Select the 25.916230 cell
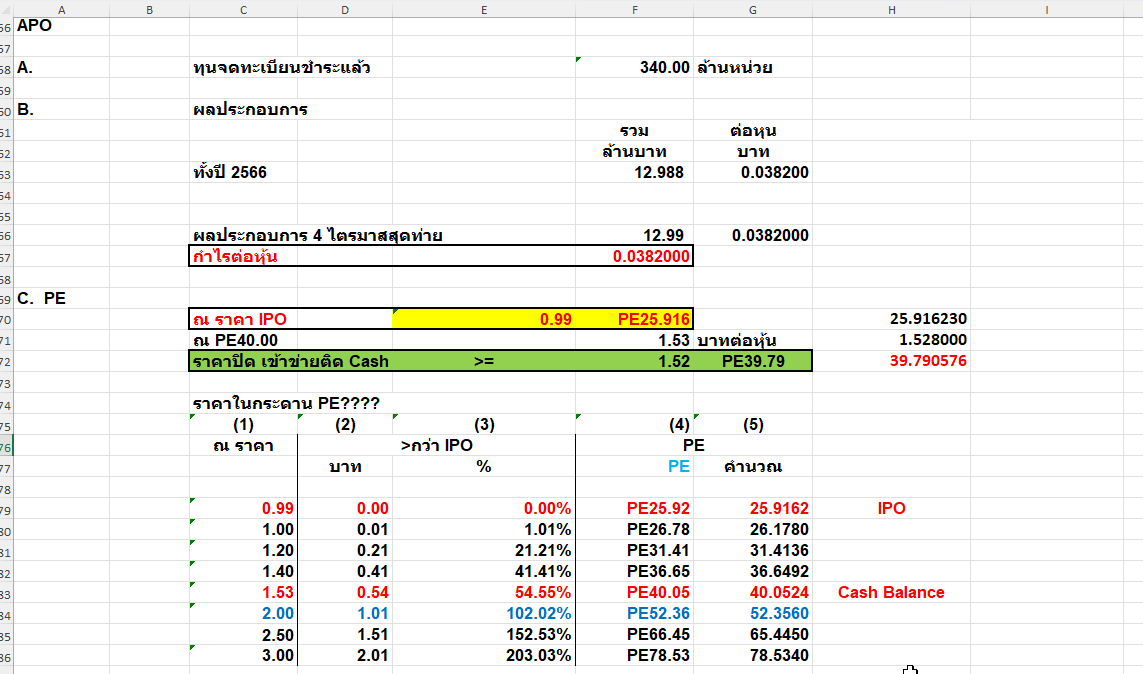 [892, 319]
